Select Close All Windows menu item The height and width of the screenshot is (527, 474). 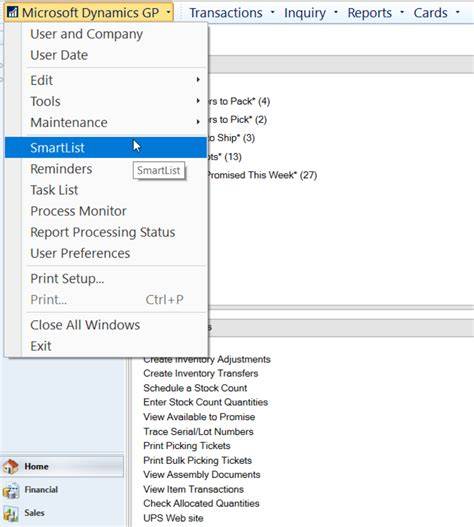pyautogui.click(x=85, y=325)
